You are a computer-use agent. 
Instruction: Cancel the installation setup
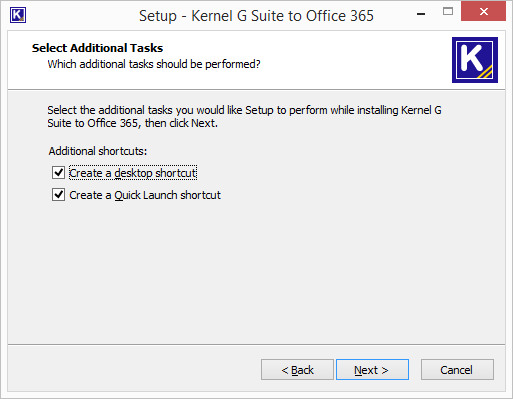click(x=457, y=370)
